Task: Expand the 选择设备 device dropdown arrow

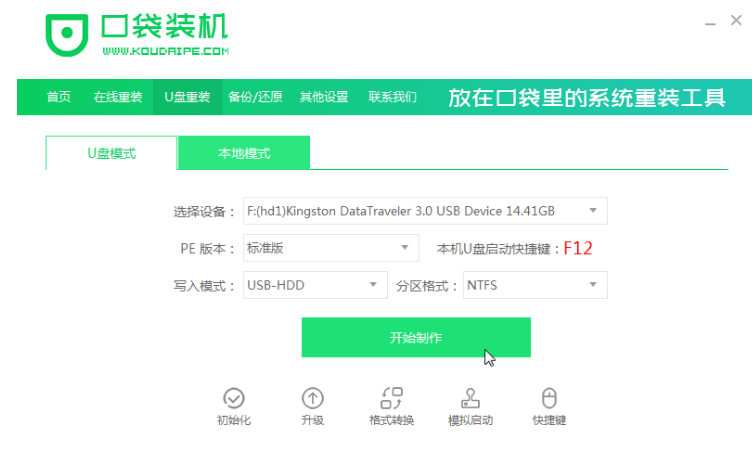Action: tap(593, 211)
